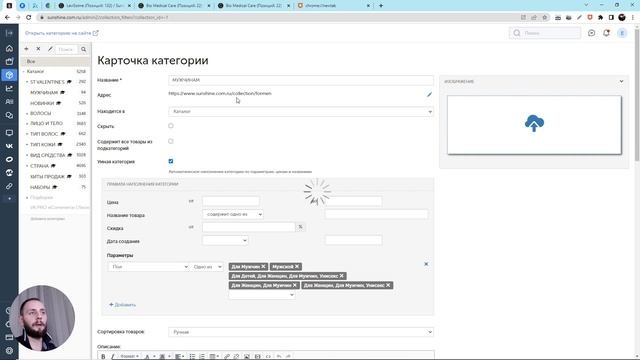Open the Format dropdown in description editor
This screenshot has width=640, height=360.
click(129, 357)
